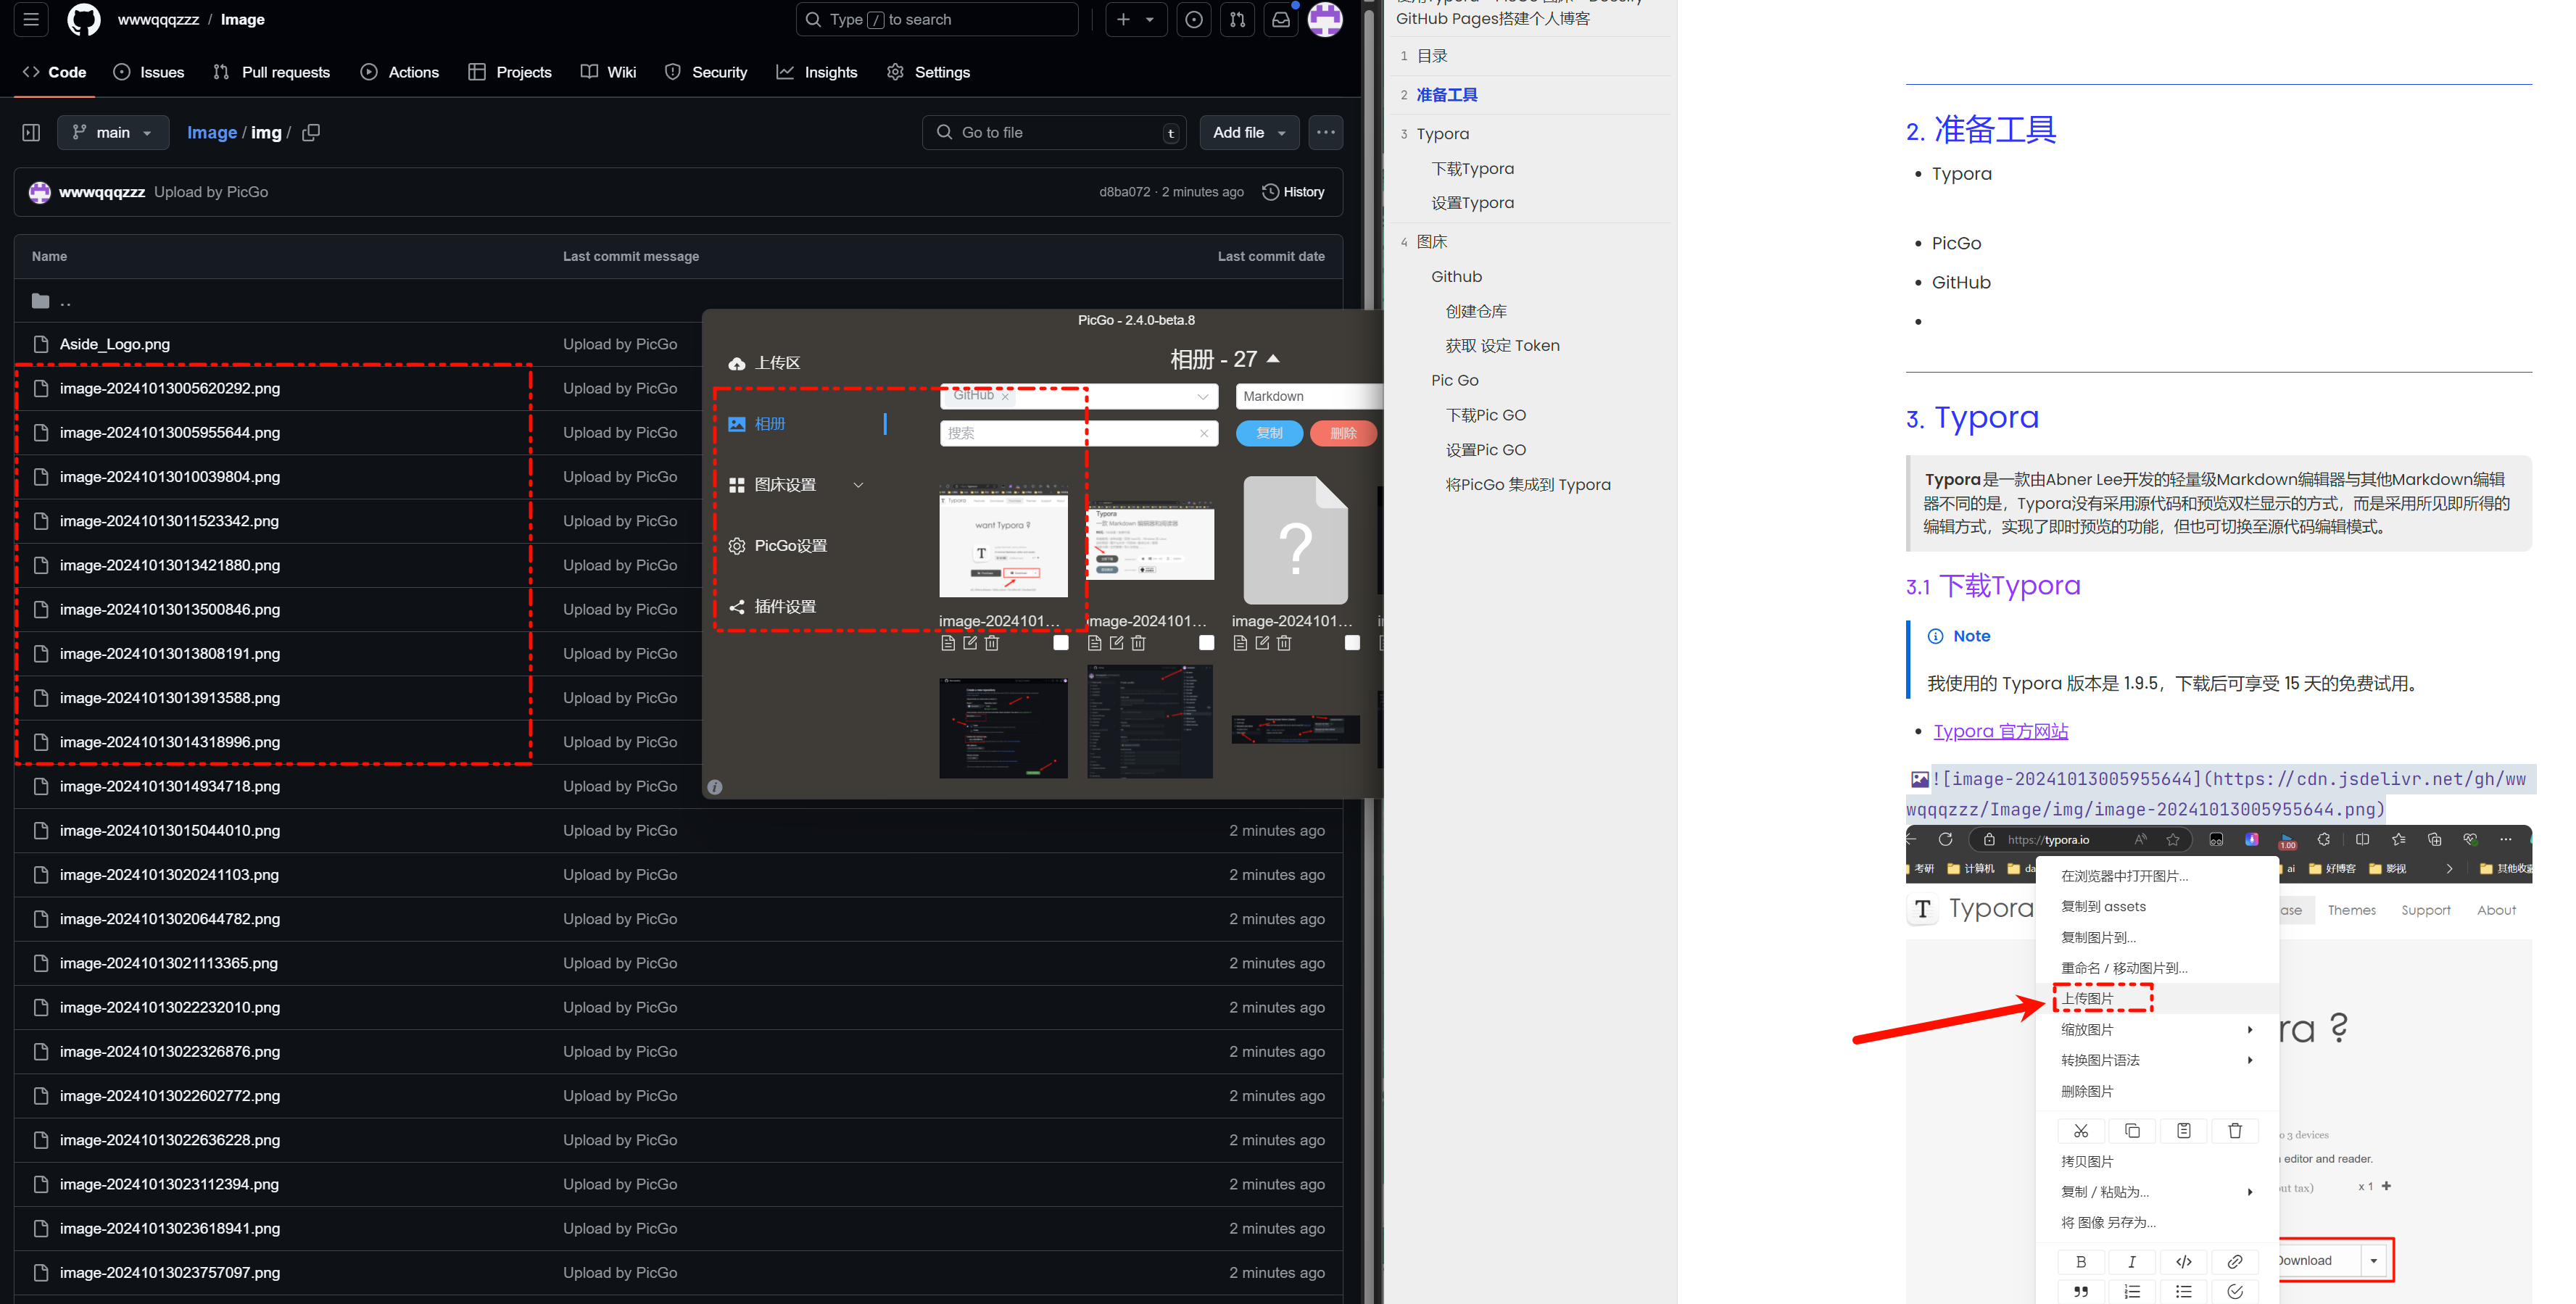Screen dimensions: 2576x1304
Task: Edit icon under second PicGo album image
Action: point(1117,643)
